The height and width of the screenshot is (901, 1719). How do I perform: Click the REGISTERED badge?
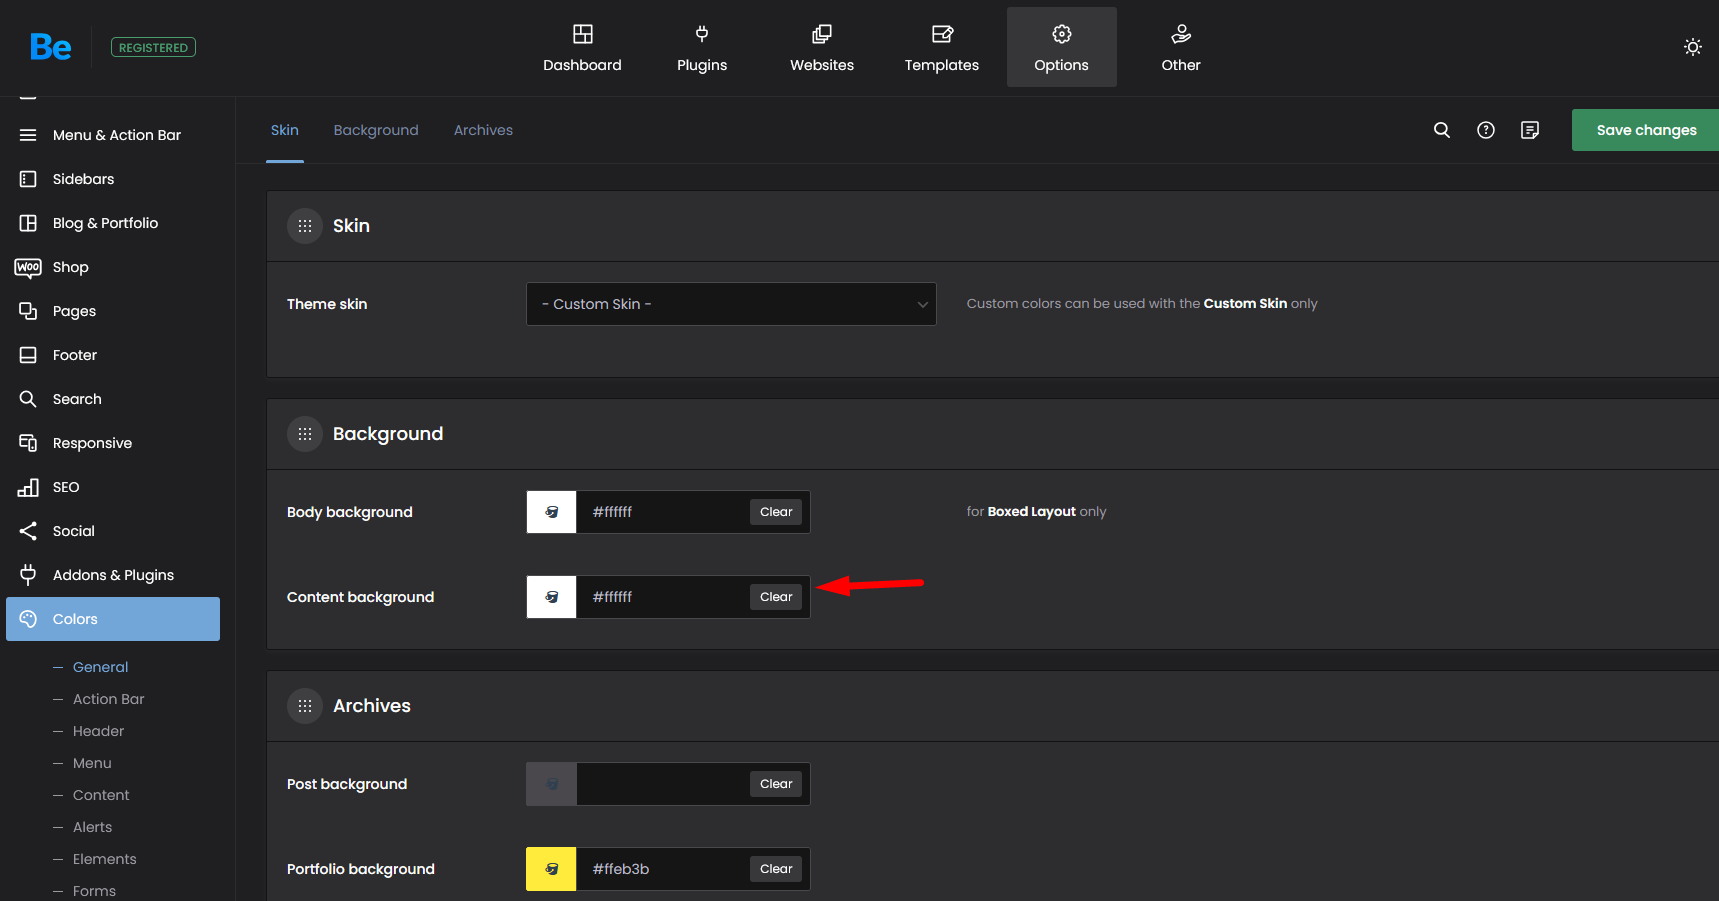click(153, 47)
